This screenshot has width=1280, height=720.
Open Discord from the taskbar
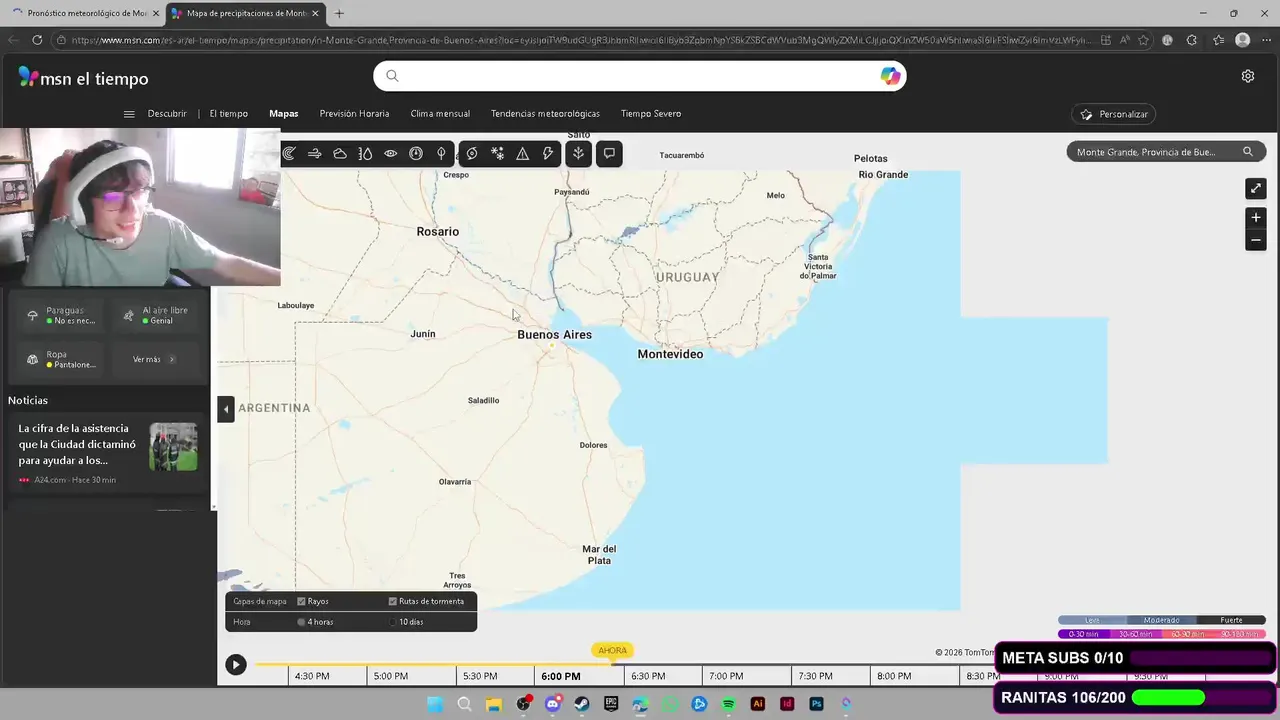[x=552, y=704]
